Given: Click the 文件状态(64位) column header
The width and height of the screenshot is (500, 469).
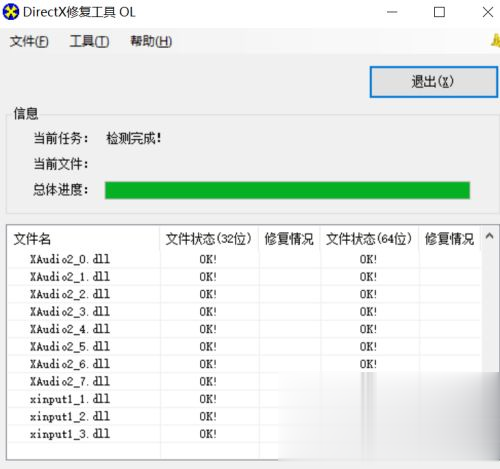Looking at the screenshot, I should point(369,239).
